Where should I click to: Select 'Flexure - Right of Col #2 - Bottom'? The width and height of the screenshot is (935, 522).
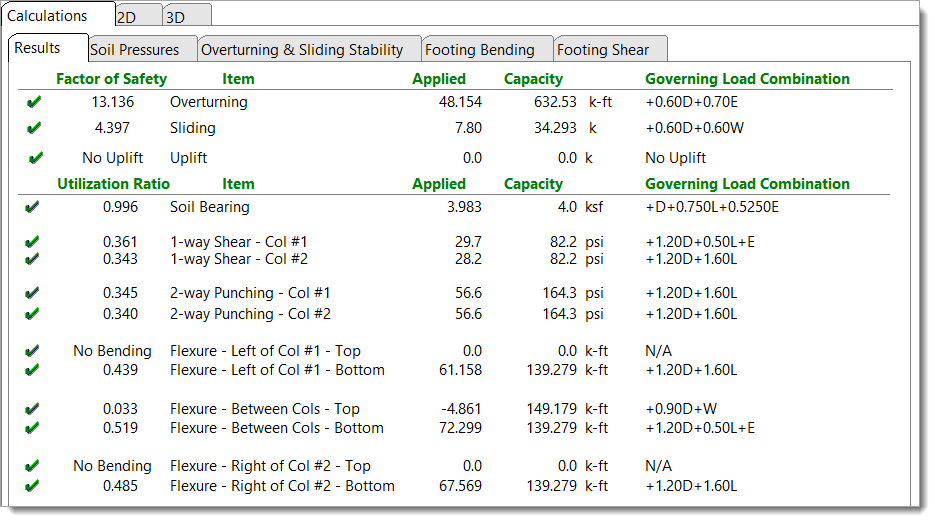point(282,486)
